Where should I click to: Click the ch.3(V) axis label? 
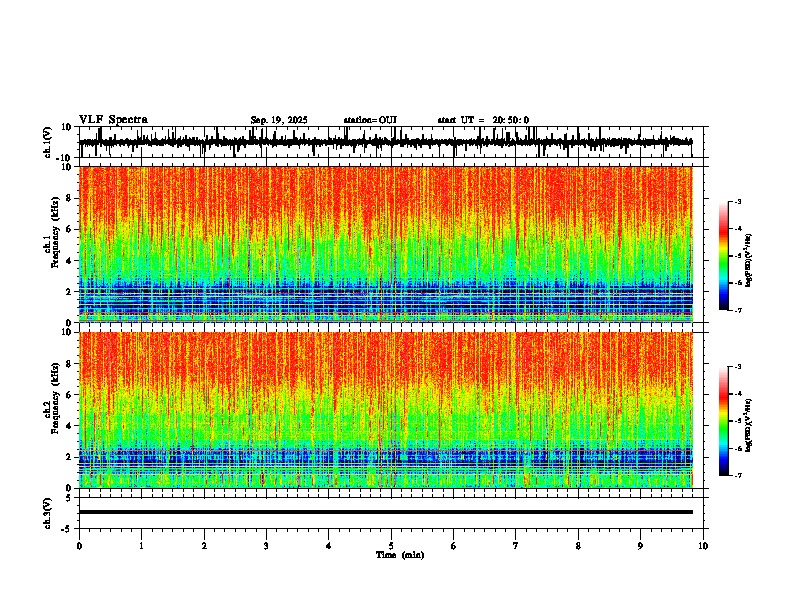pos(48,513)
